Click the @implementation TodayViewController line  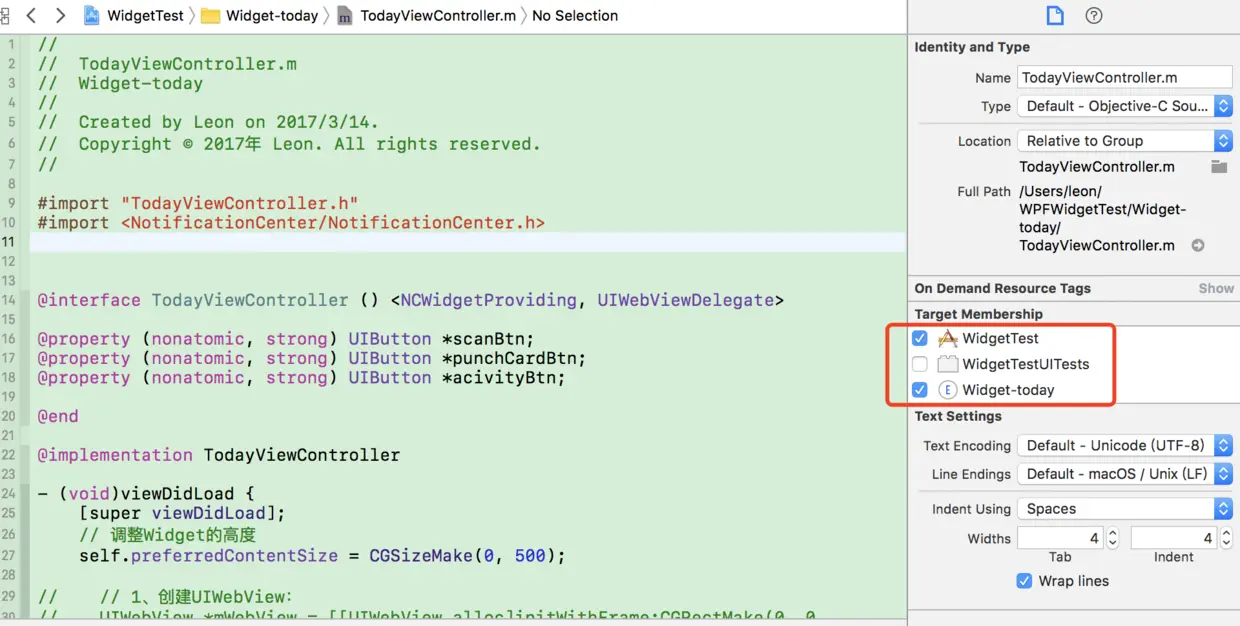point(219,455)
